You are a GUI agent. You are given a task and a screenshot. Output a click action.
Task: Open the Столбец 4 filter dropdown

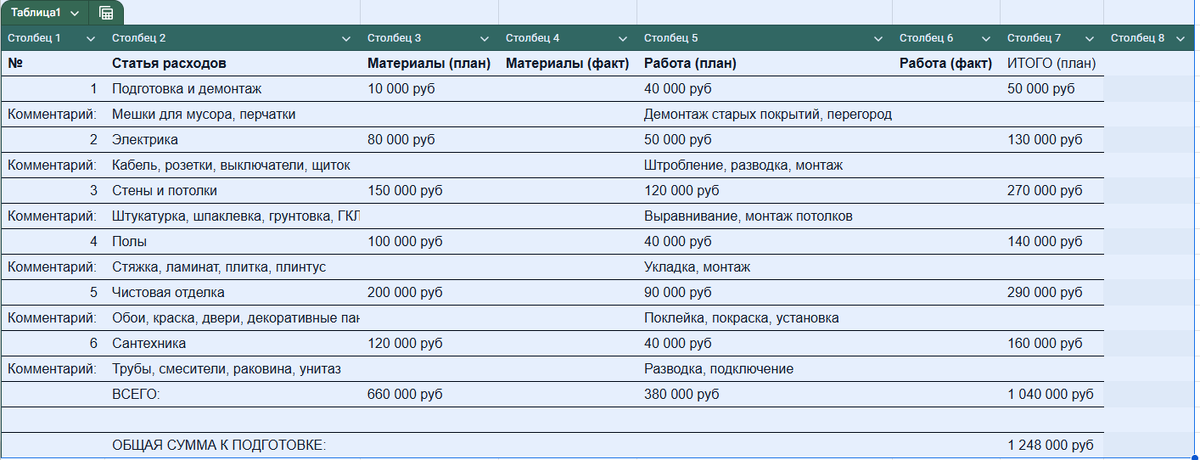click(623, 39)
